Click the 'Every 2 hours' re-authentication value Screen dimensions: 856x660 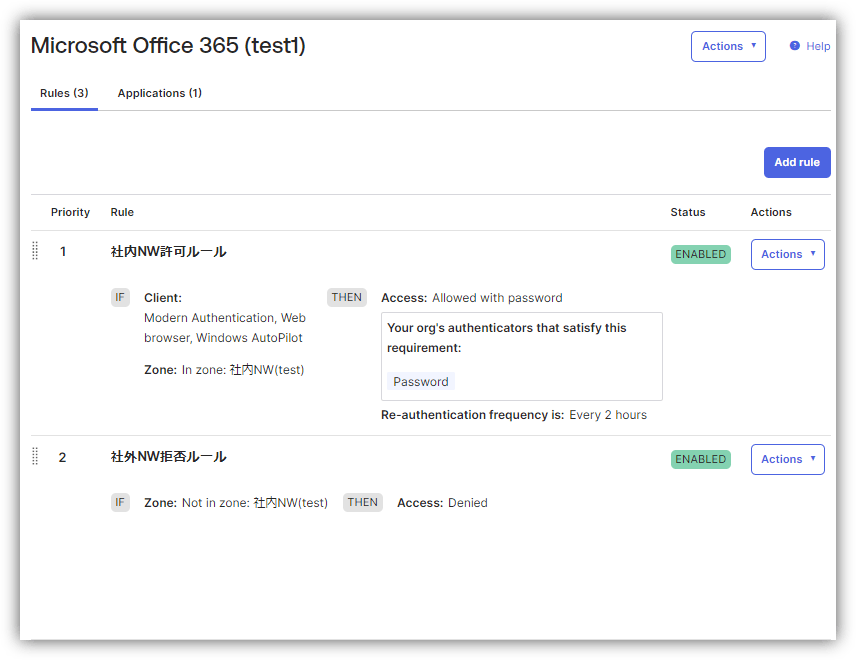tap(608, 415)
